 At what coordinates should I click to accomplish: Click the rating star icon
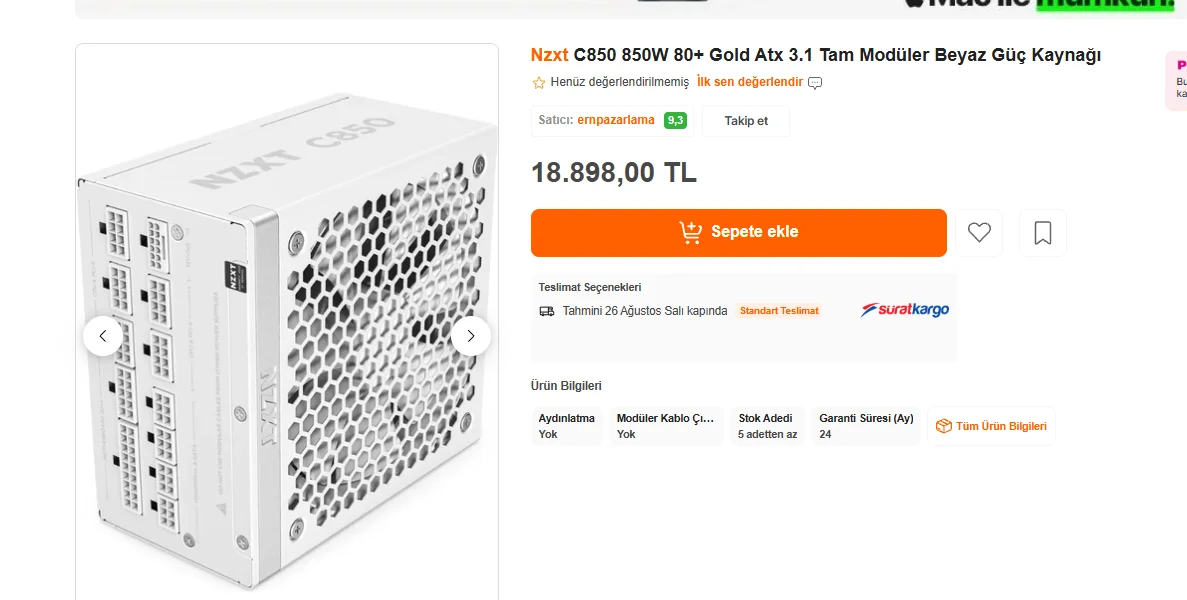pyautogui.click(x=539, y=83)
